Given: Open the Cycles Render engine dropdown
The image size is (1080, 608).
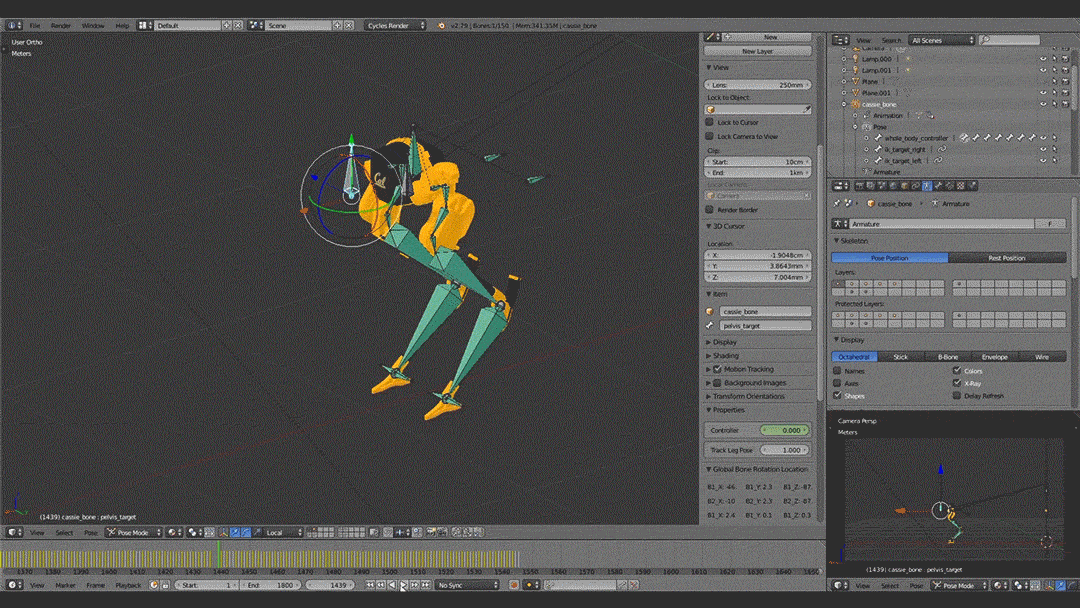Looking at the screenshot, I should pyautogui.click(x=394, y=25).
